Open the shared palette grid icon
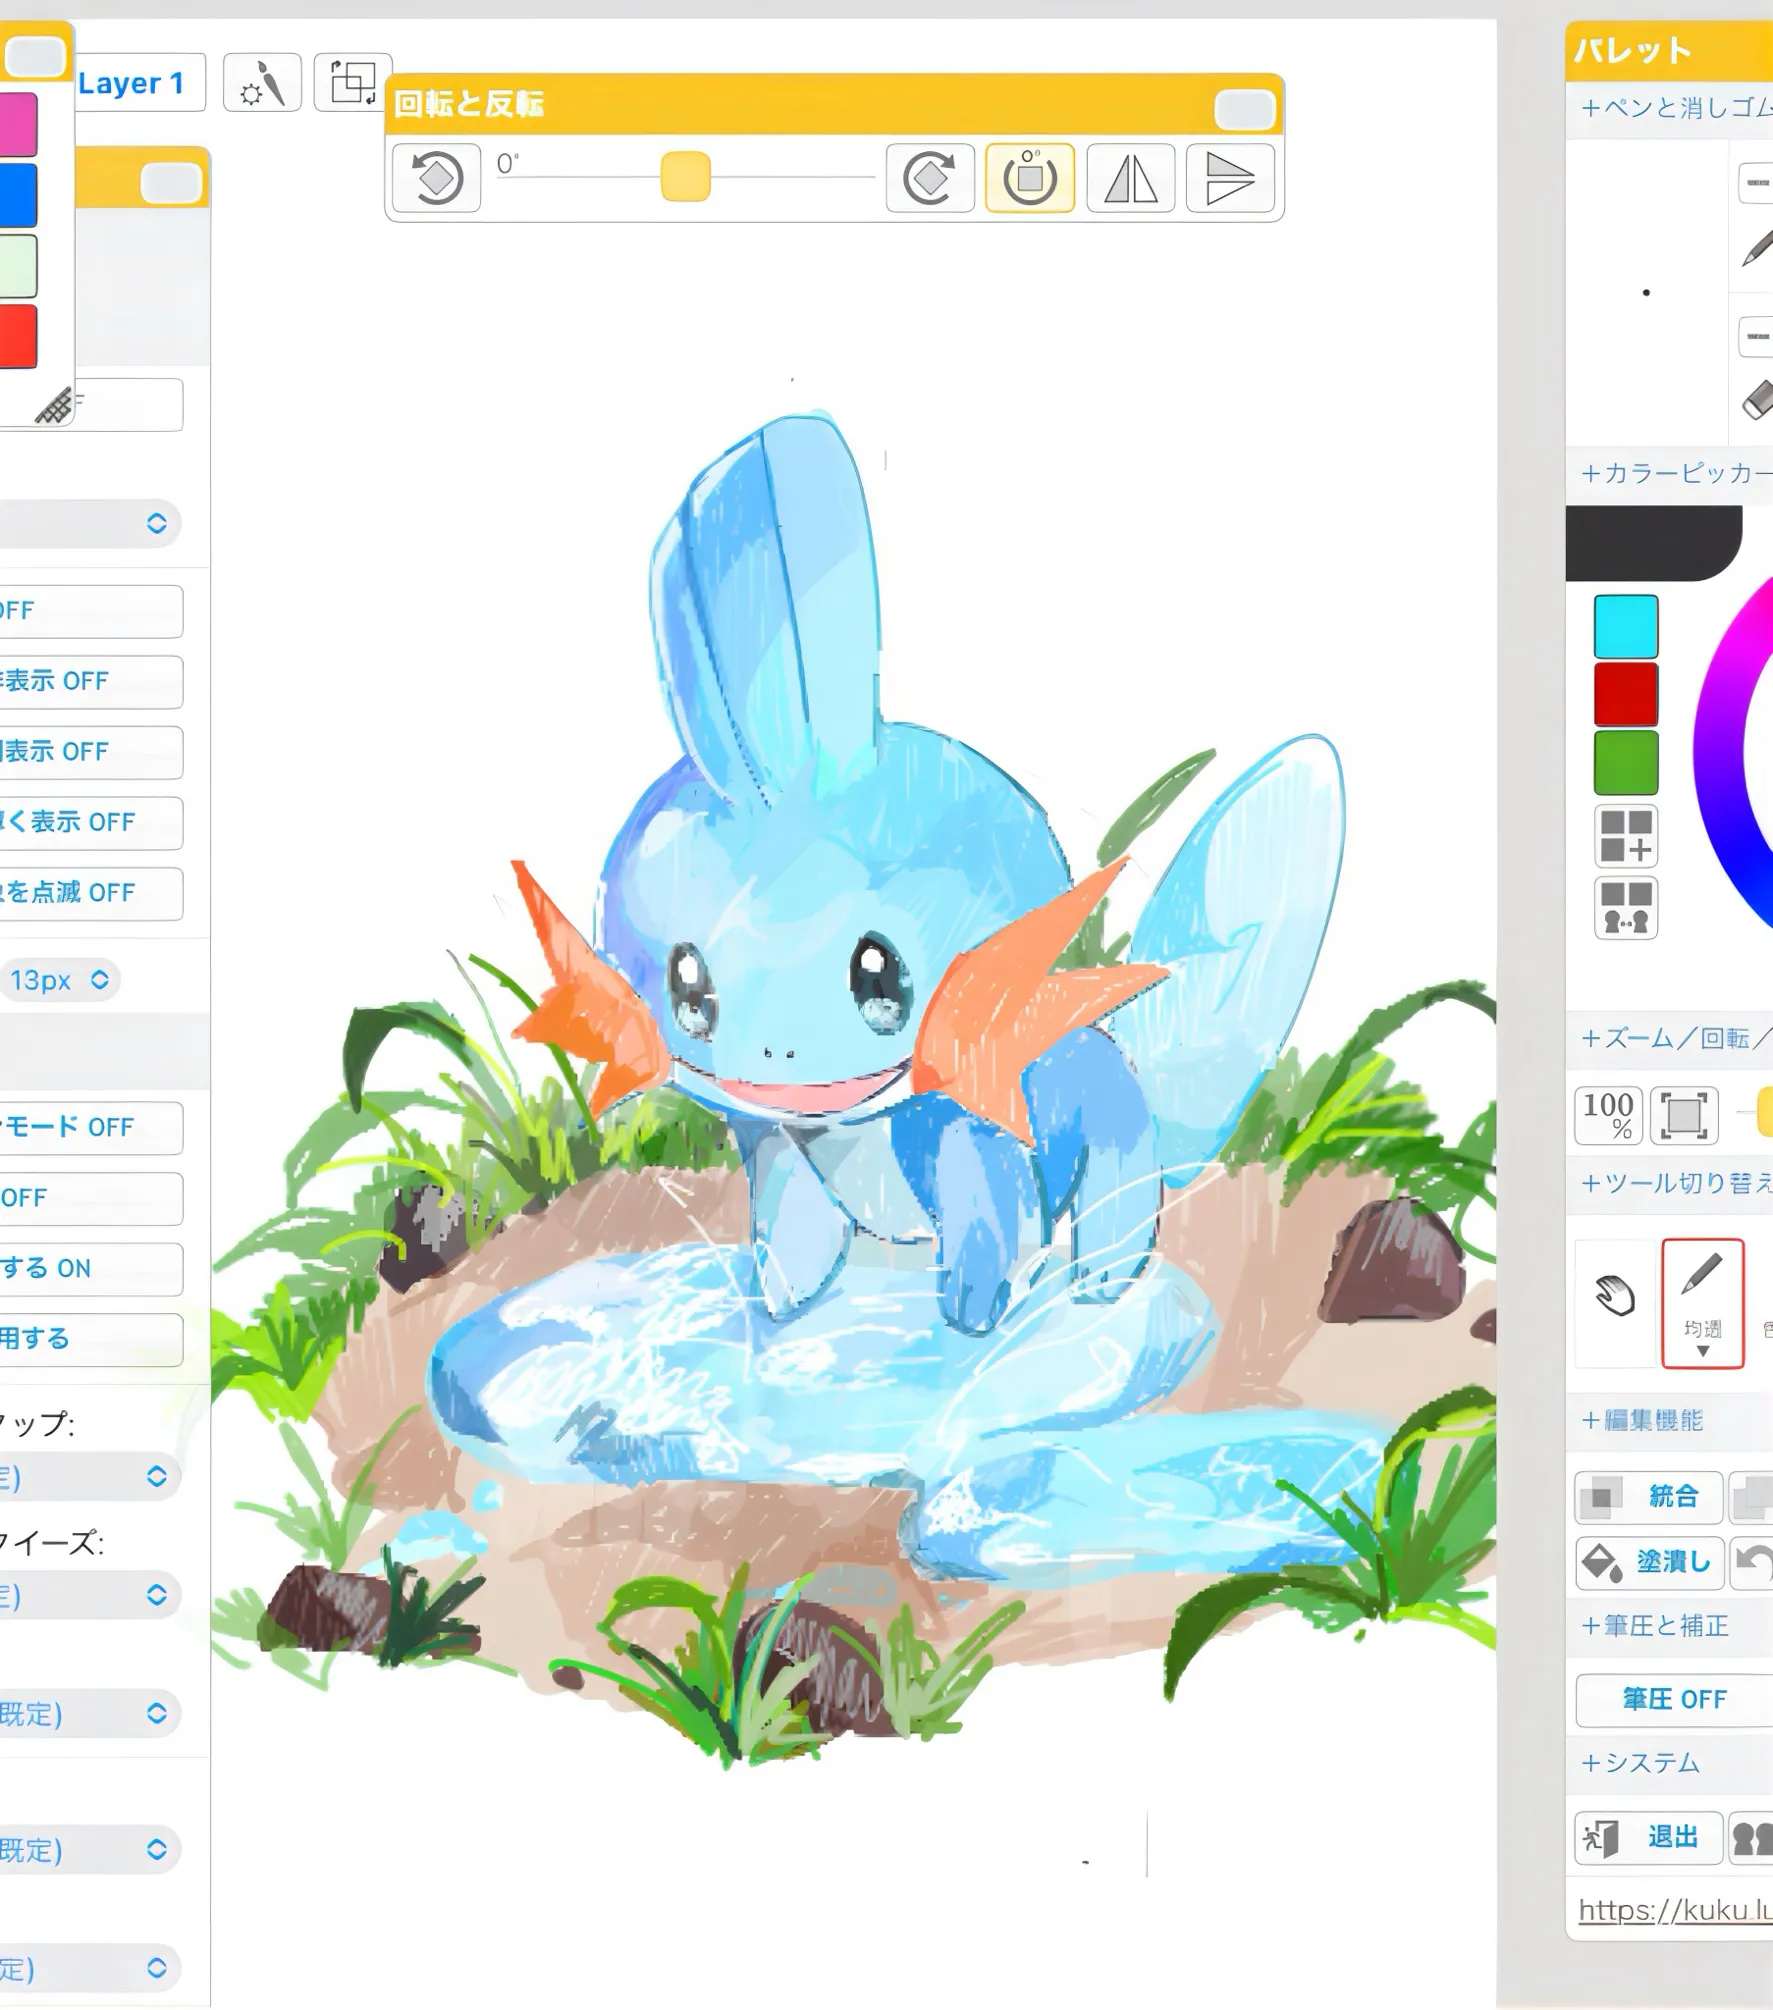 coord(1626,908)
